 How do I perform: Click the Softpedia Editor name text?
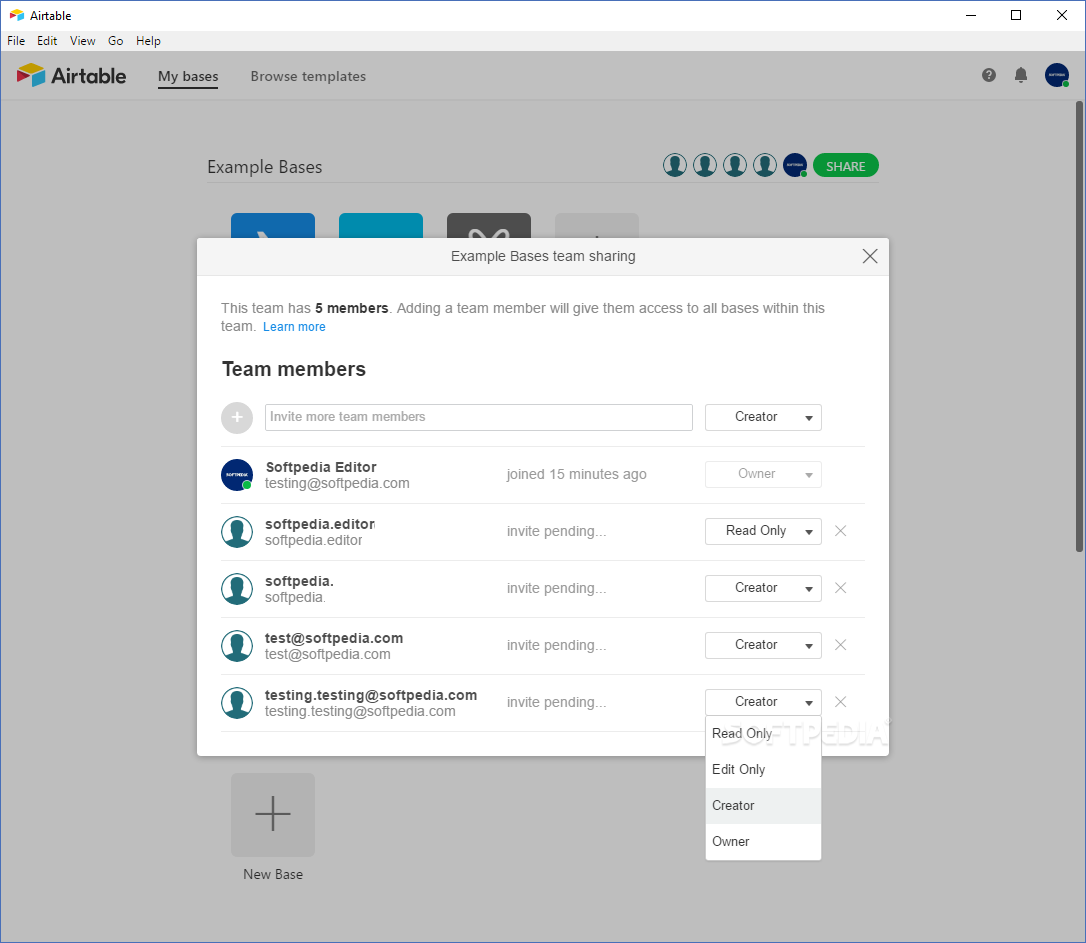click(321, 467)
